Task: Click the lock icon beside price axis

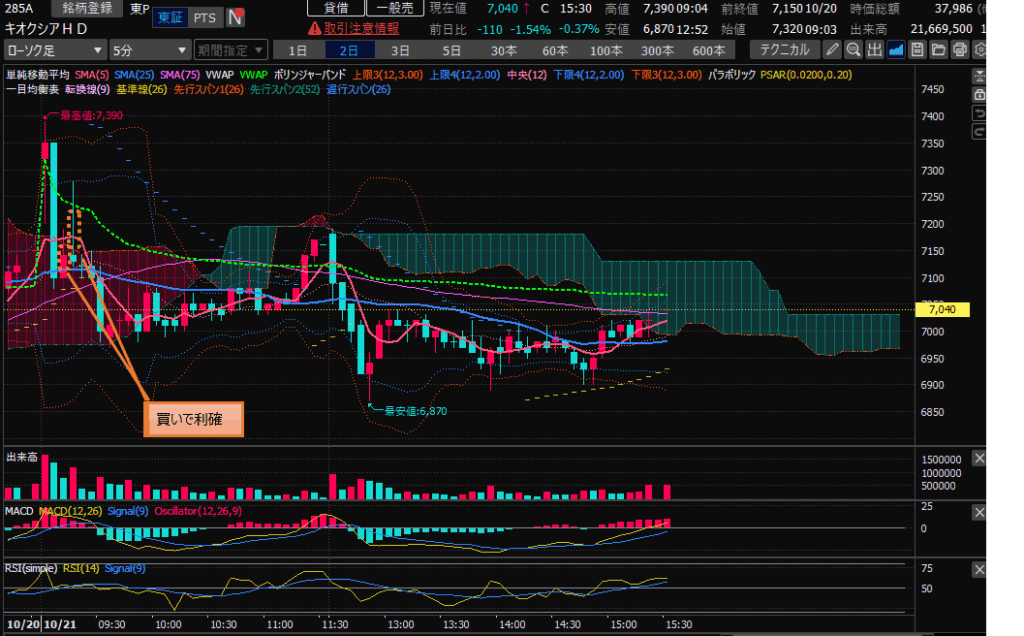Action: (979, 94)
